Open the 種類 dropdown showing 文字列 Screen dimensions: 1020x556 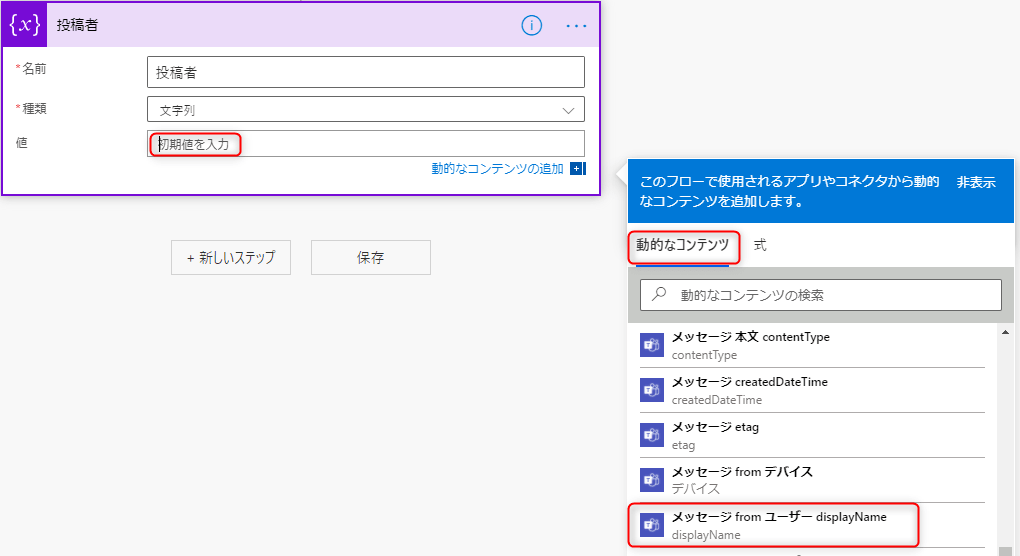[x=365, y=110]
